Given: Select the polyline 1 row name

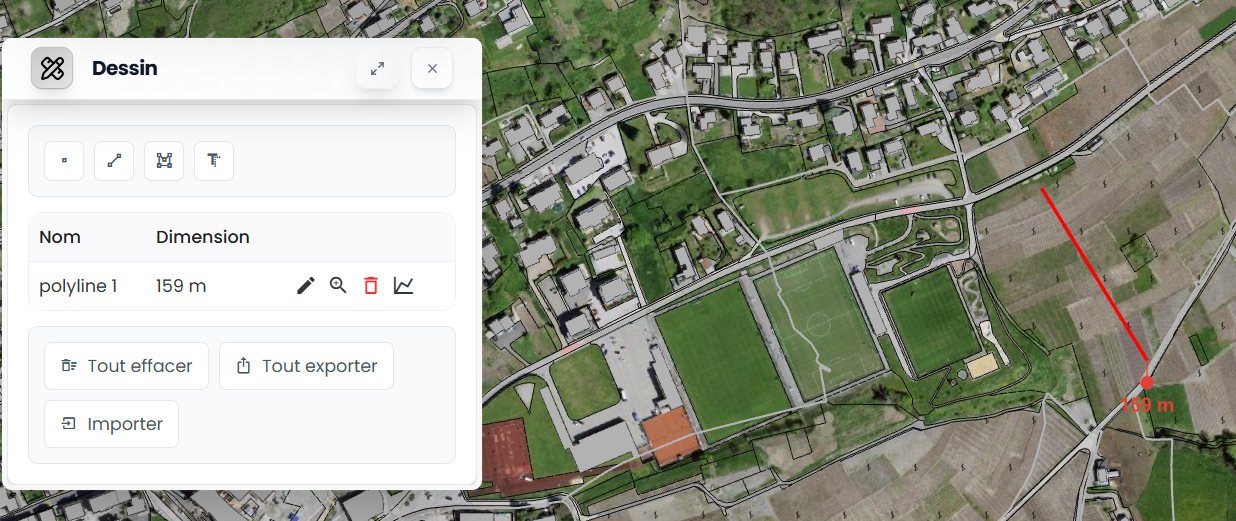Looking at the screenshot, I should (x=78, y=286).
